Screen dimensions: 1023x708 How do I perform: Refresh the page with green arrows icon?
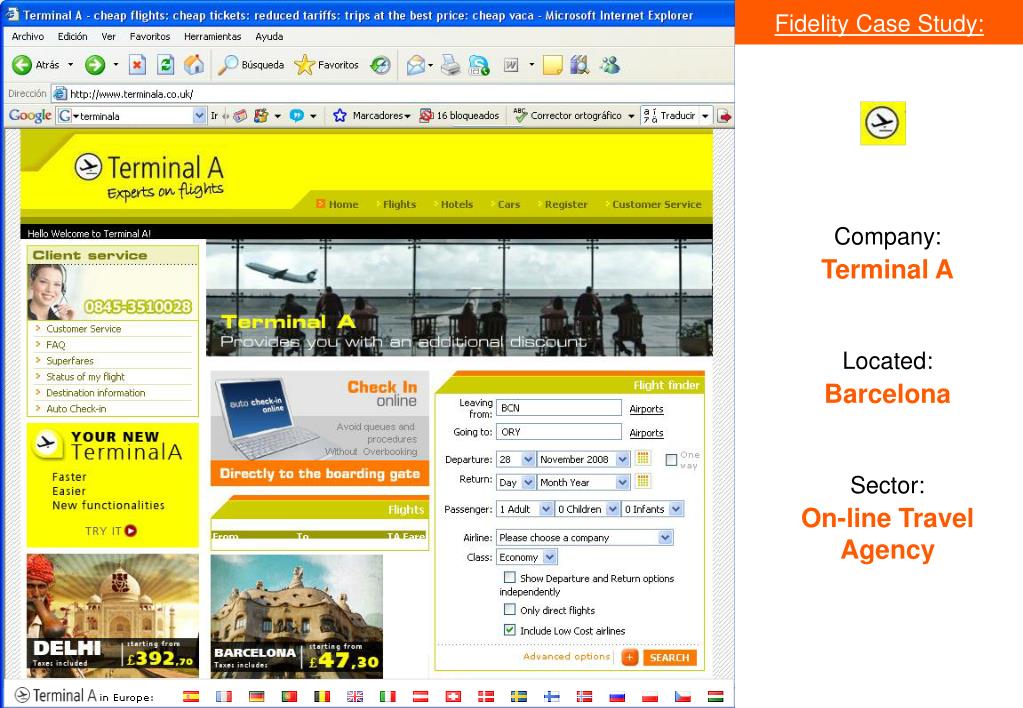point(166,65)
